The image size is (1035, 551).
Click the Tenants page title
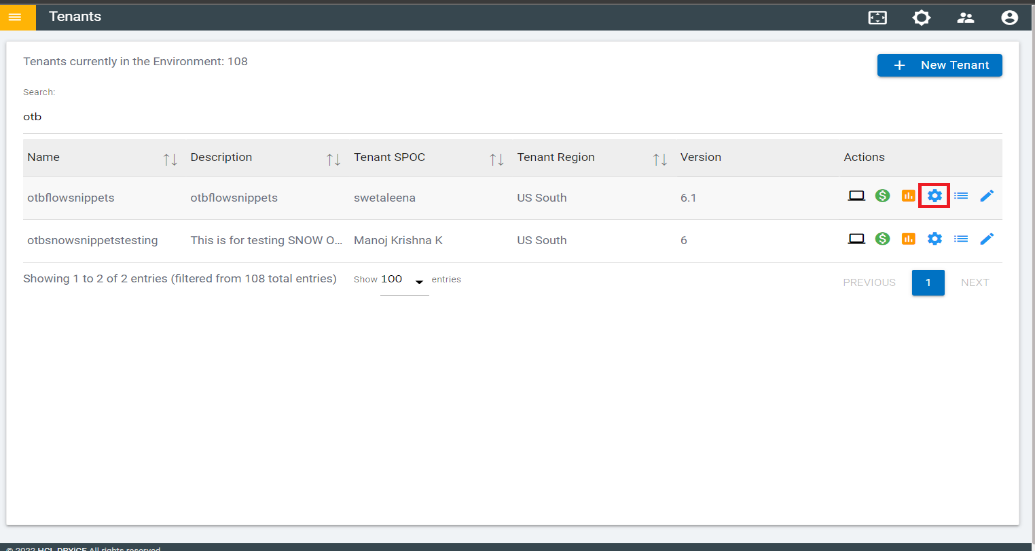click(x=75, y=16)
